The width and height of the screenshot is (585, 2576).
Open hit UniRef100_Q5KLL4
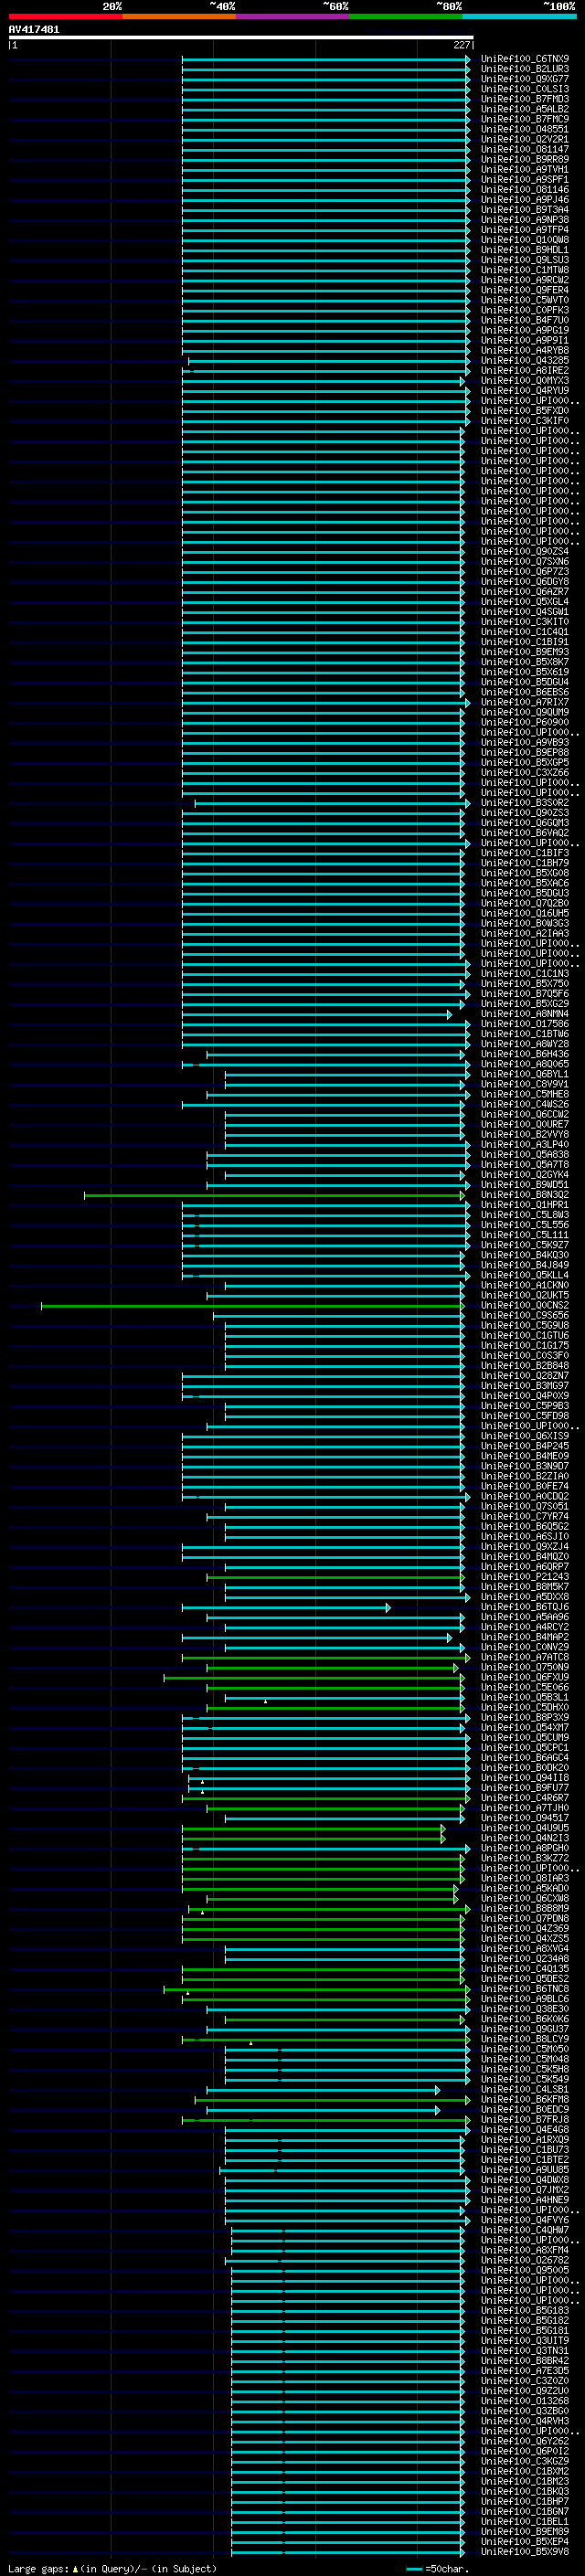(525, 1275)
